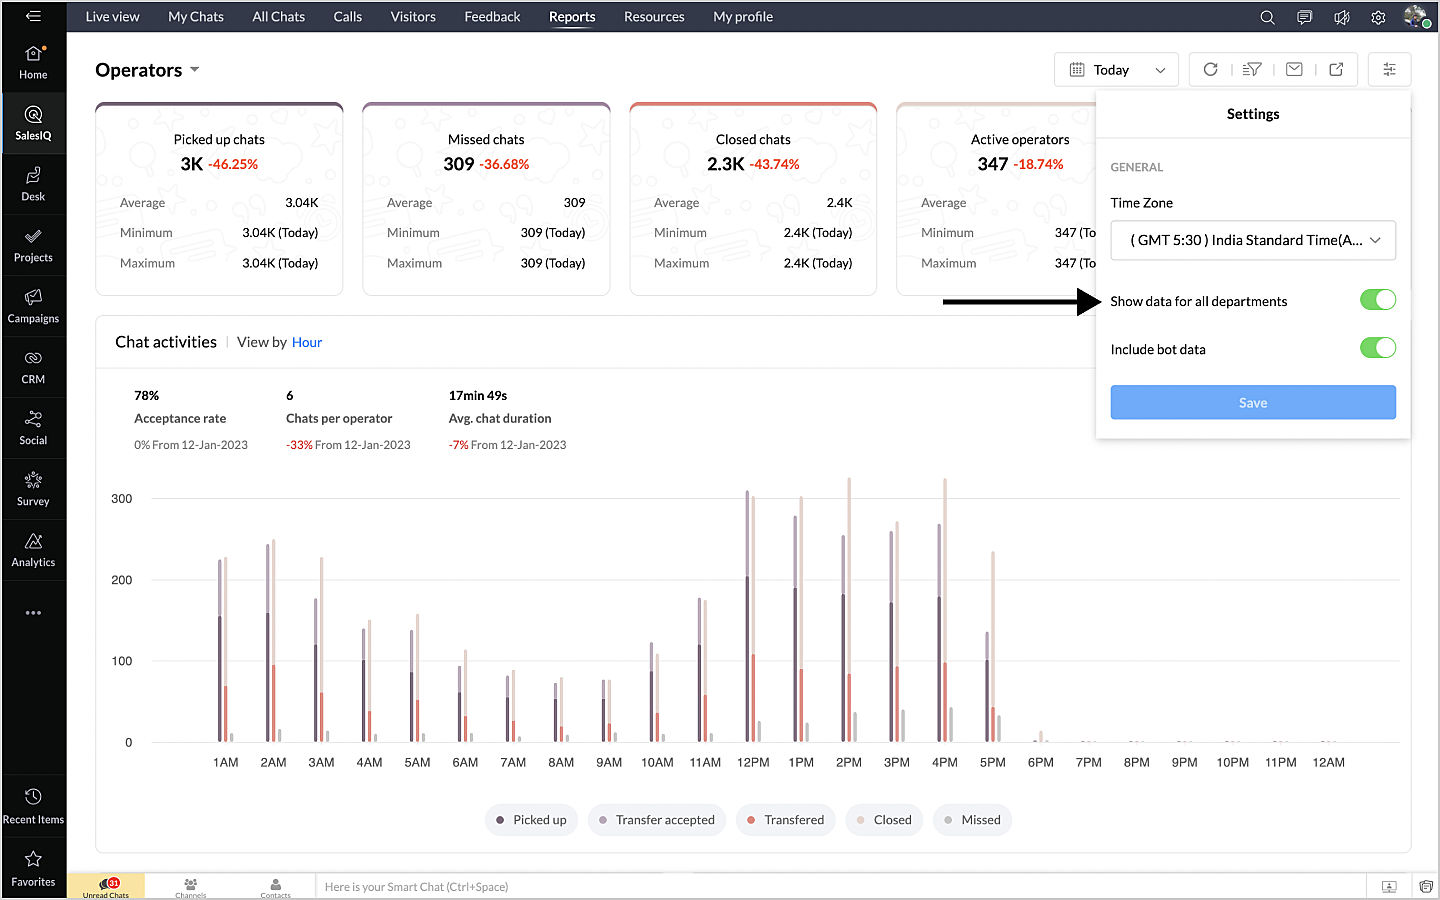
Task: Click the refresh report icon
Action: tap(1210, 70)
